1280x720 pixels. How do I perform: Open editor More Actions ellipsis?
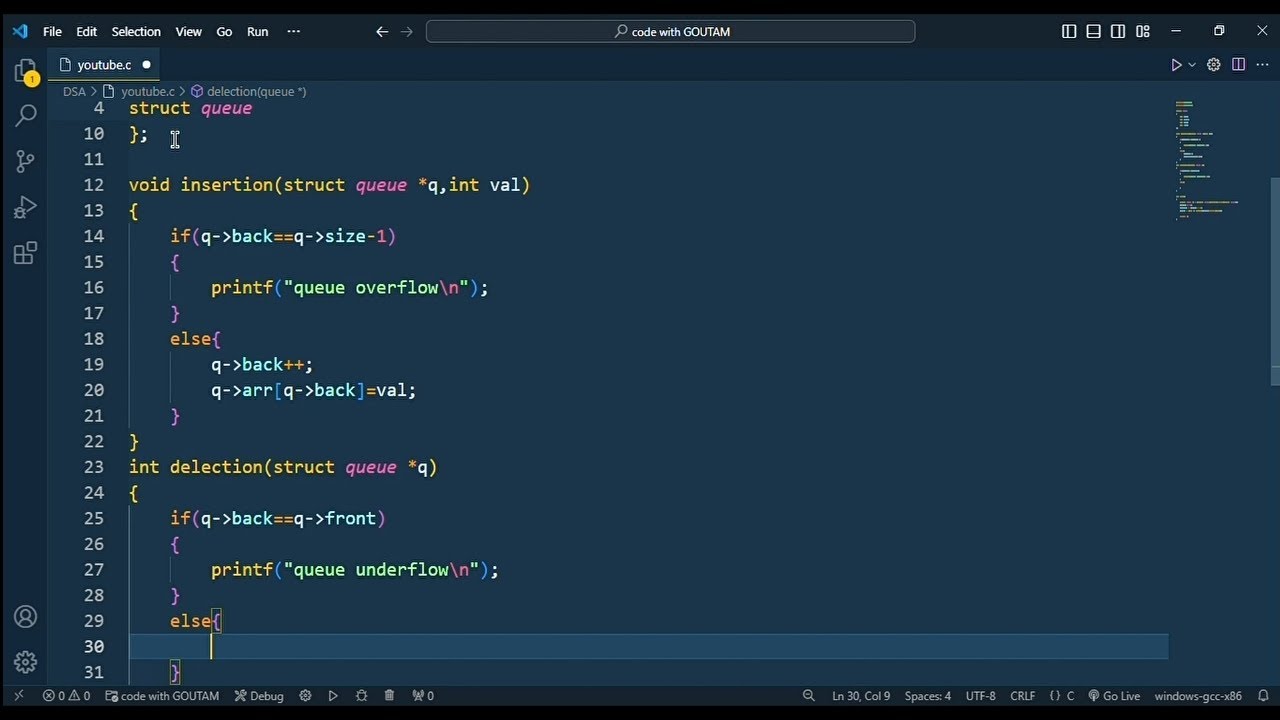pyautogui.click(x=1262, y=65)
